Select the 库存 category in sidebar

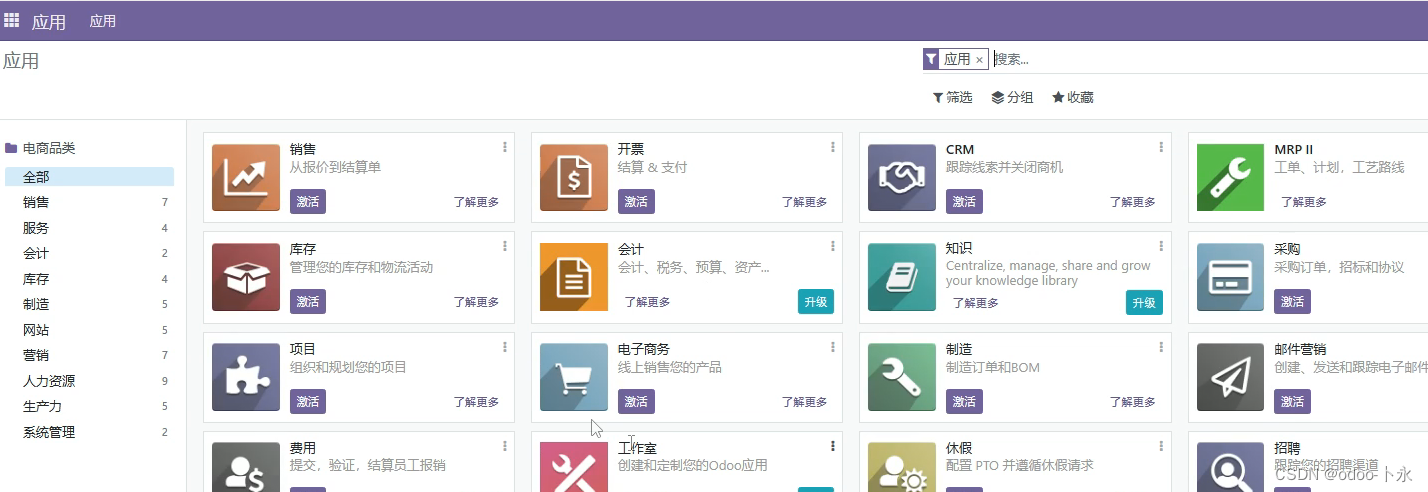pyautogui.click(x=89, y=279)
